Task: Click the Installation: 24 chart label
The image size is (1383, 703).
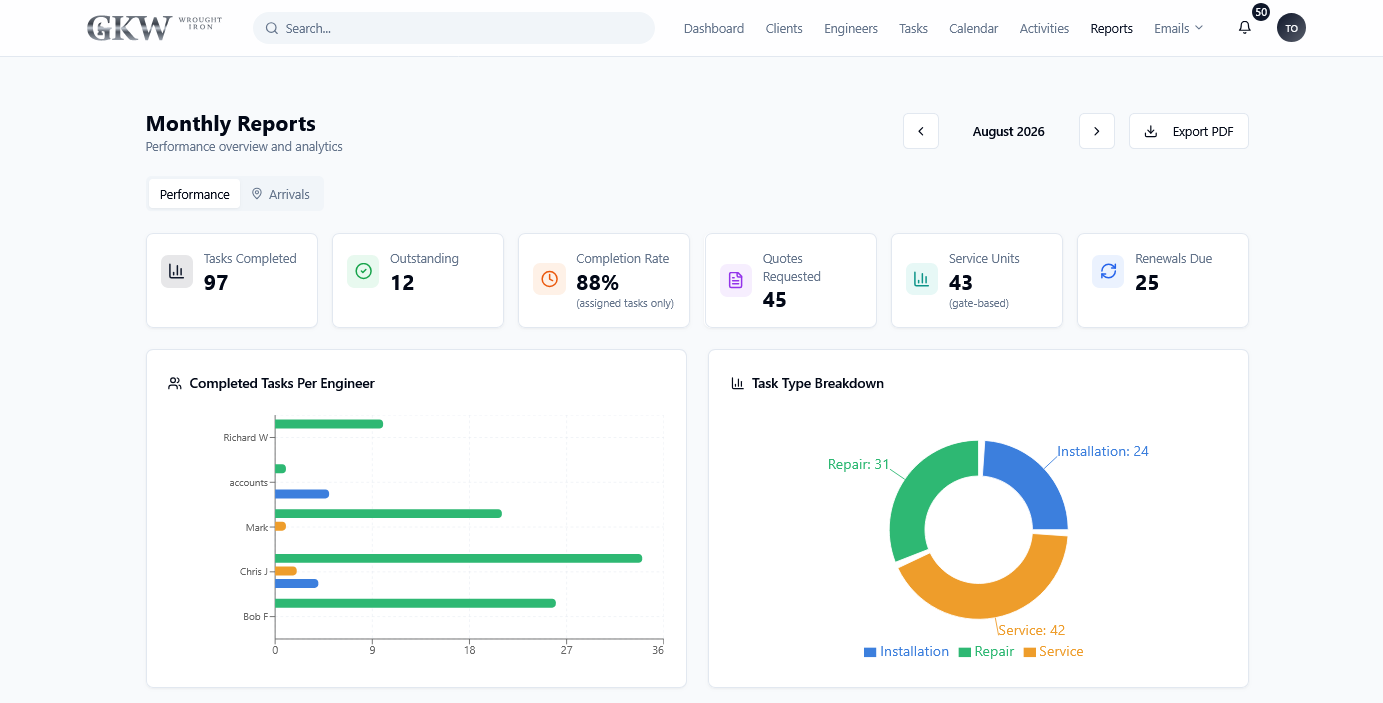Action: click(x=1103, y=451)
